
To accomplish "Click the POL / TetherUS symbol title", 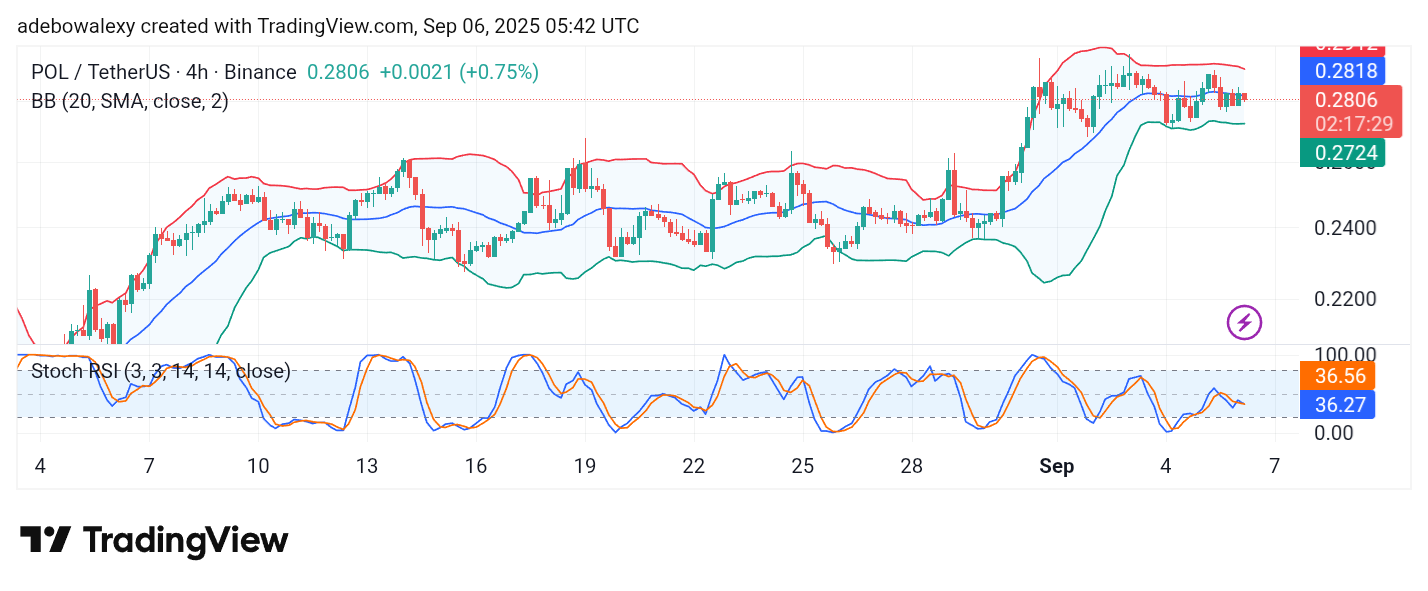I will click(x=164, y=72).
